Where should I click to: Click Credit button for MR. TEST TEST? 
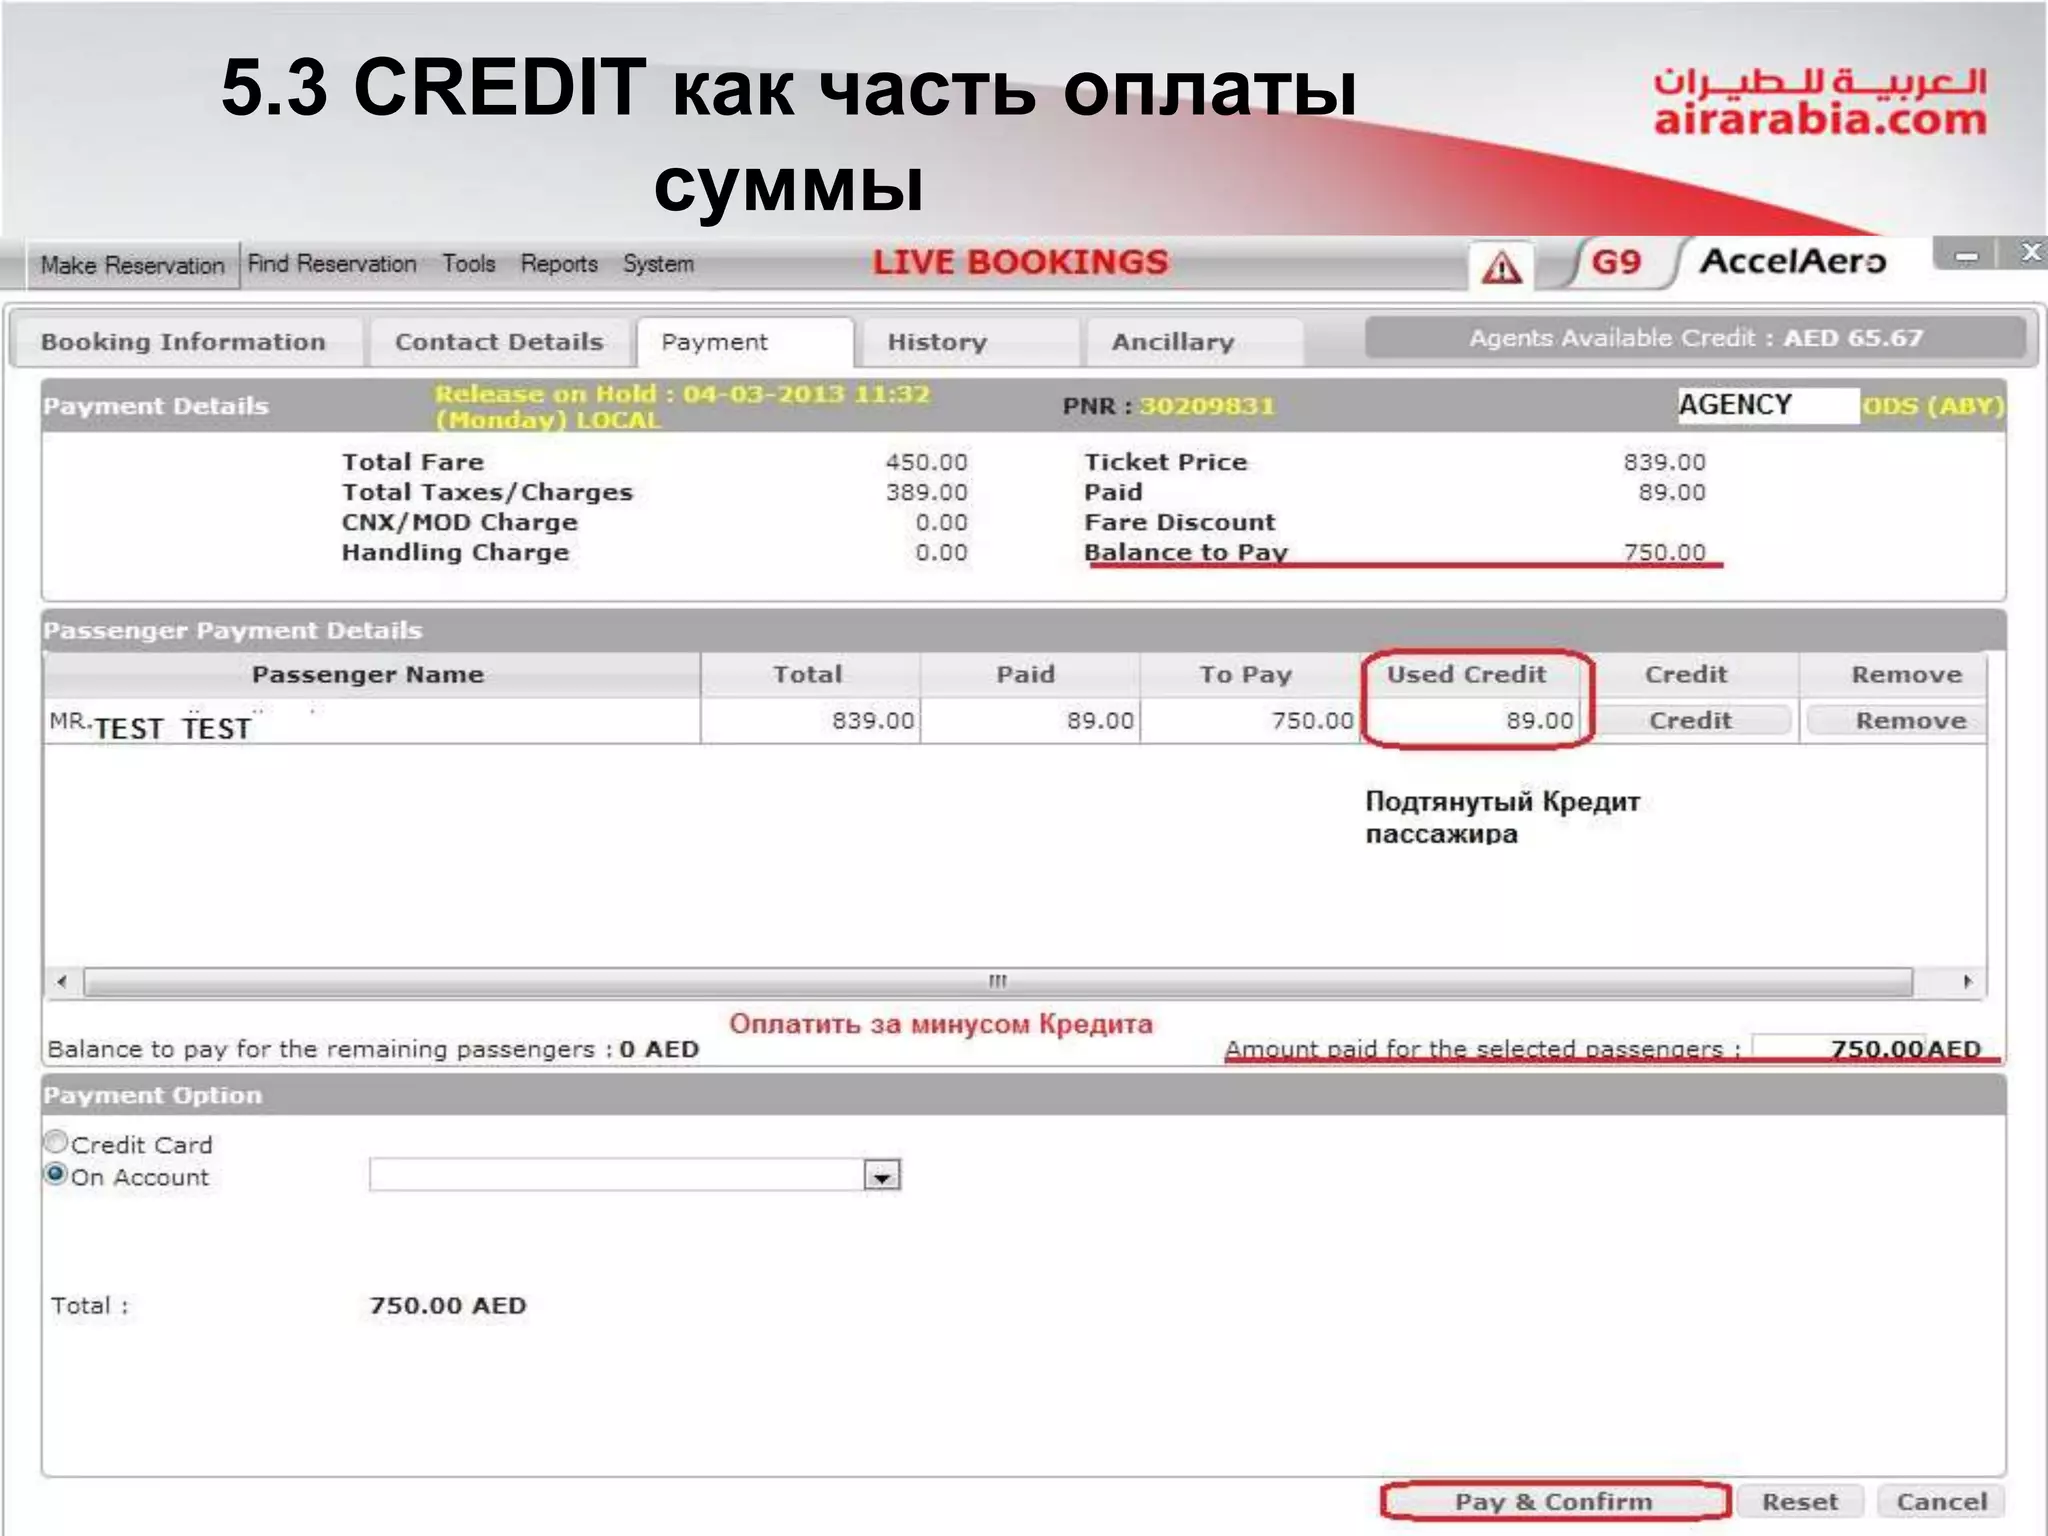point(1690,720)
